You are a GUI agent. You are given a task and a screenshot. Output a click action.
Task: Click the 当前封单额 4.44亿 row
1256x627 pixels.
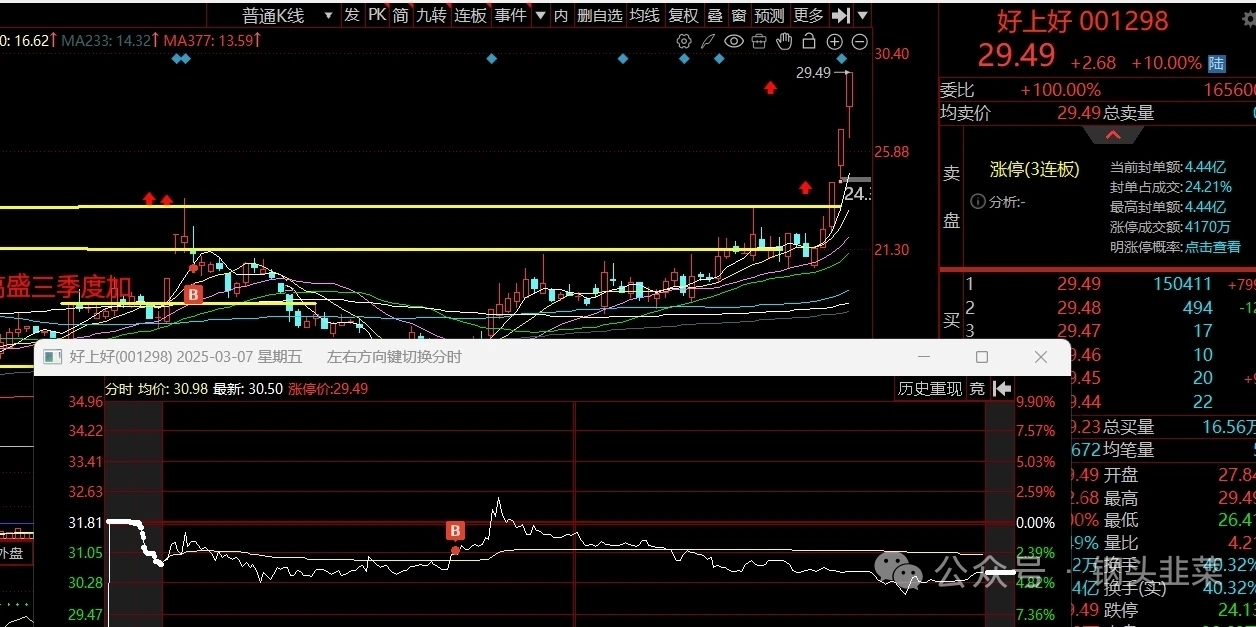[x=1168, y=167]
